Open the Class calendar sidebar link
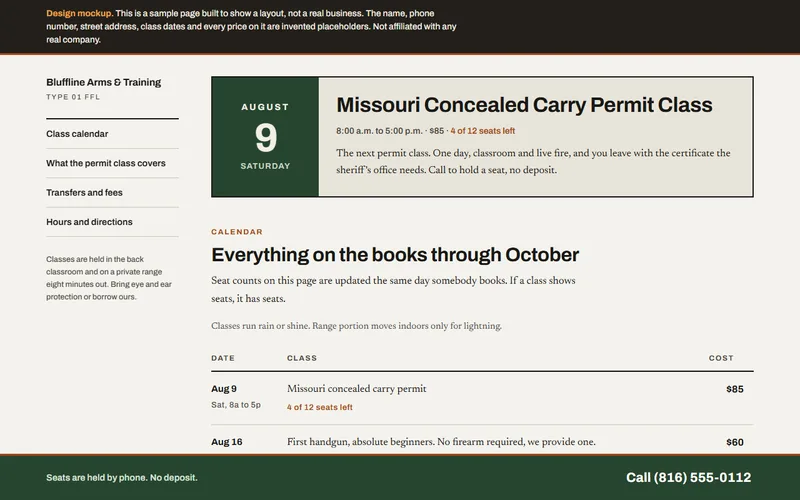This screenshot has height=500, width=800. [x=77, y=134]
